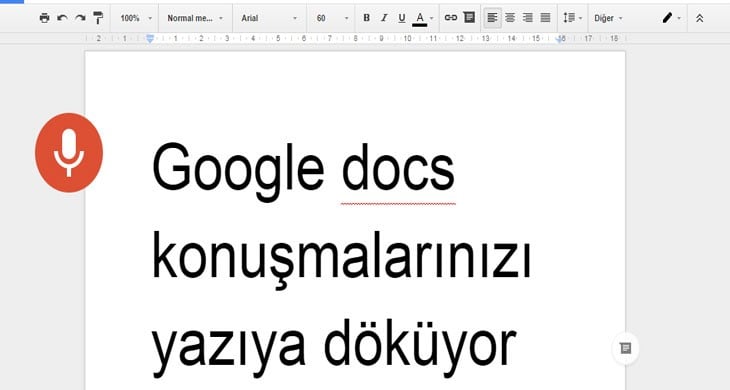Toggle italic formatting

(384, 18)
